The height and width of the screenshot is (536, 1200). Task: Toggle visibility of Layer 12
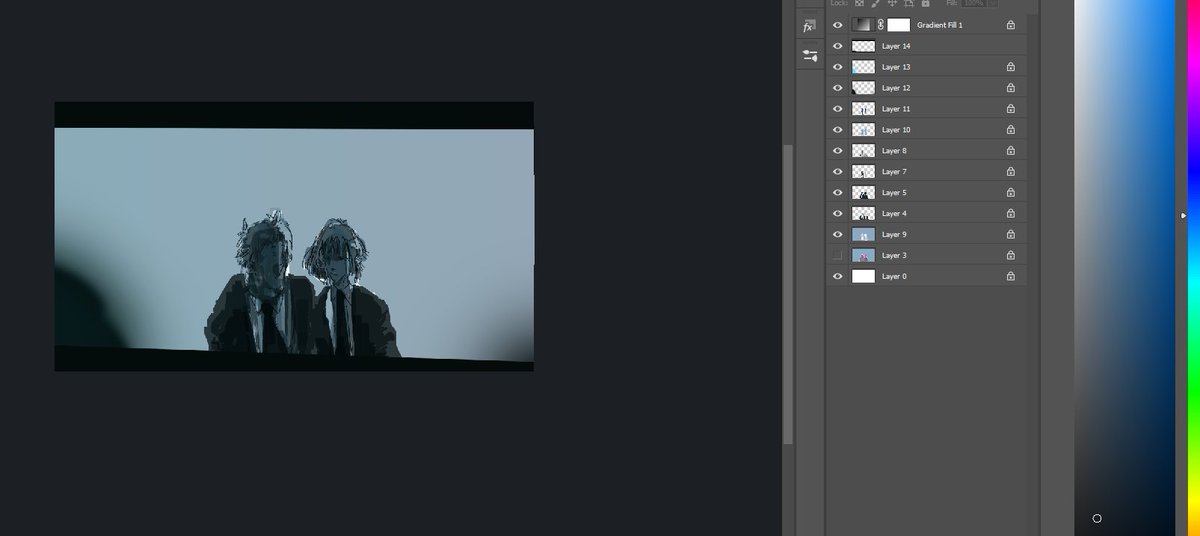(x=838, y=88)
